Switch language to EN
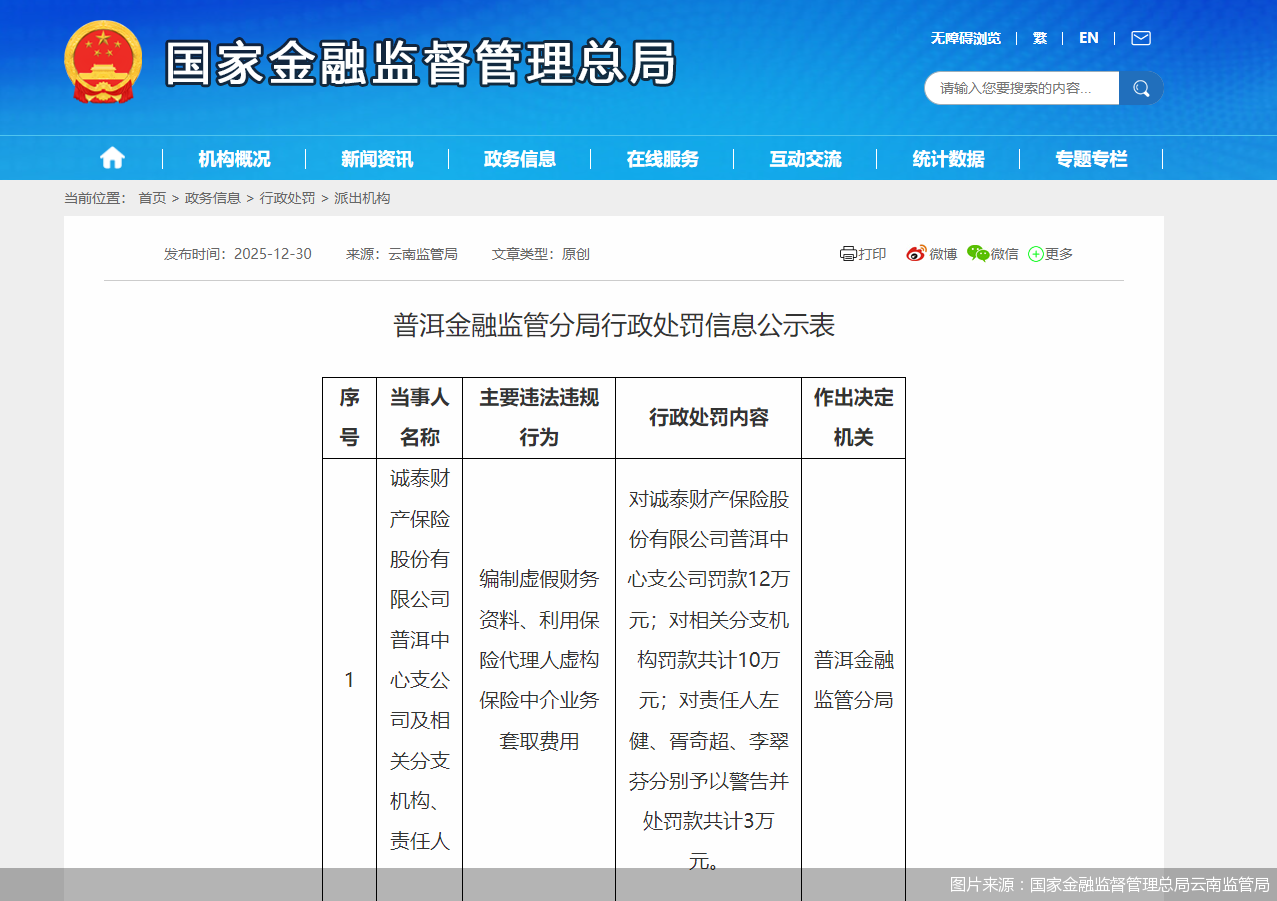The width and height of the screenshot is (1277, 901). (x=1088, y=37)
